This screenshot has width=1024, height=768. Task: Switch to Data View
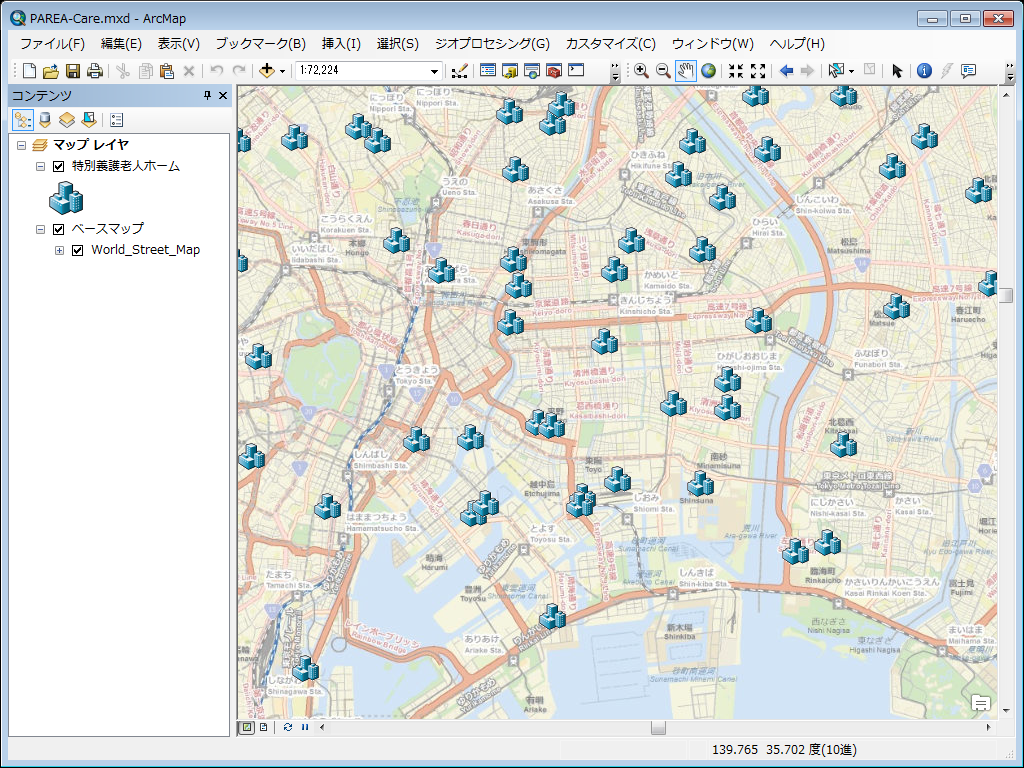[x=246, y=727]
